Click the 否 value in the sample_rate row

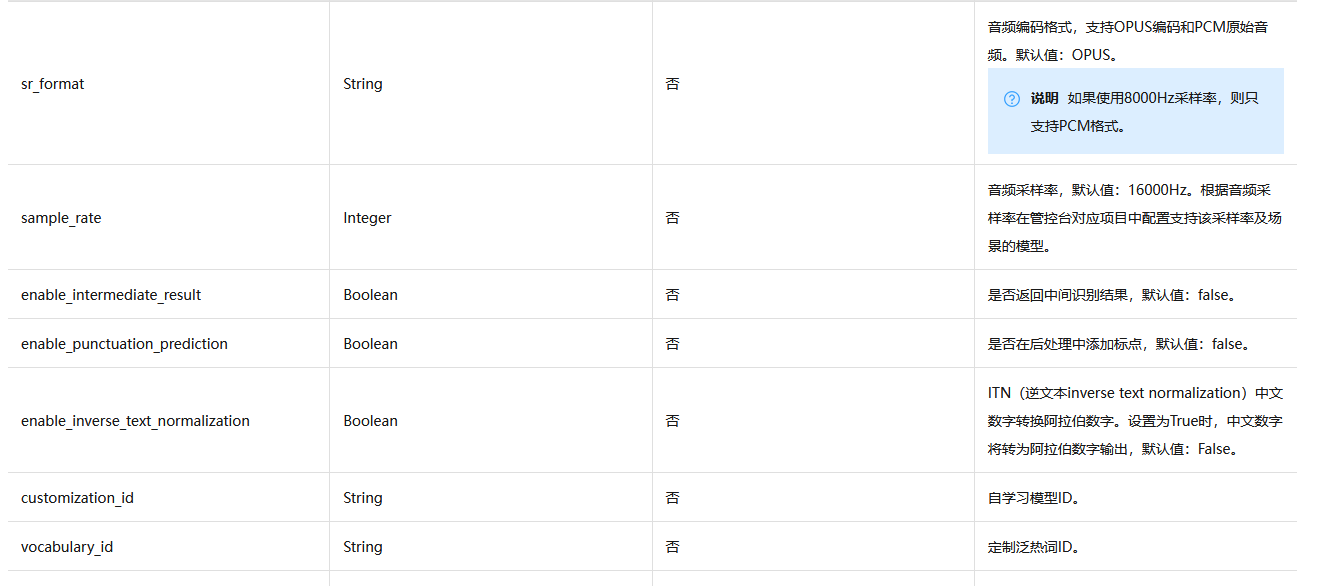(x=672, y=218)
